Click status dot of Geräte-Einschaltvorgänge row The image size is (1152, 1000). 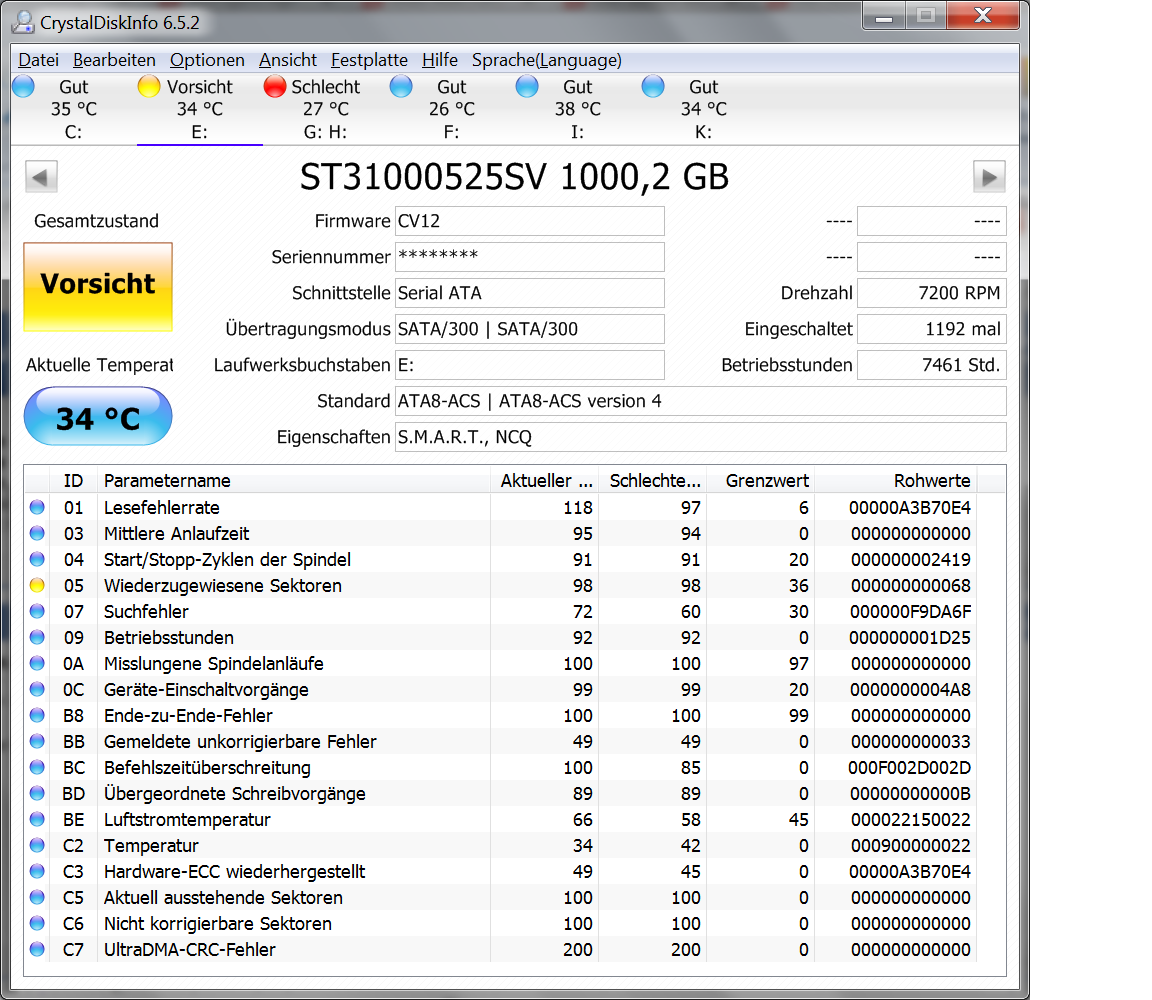[37, 689]
